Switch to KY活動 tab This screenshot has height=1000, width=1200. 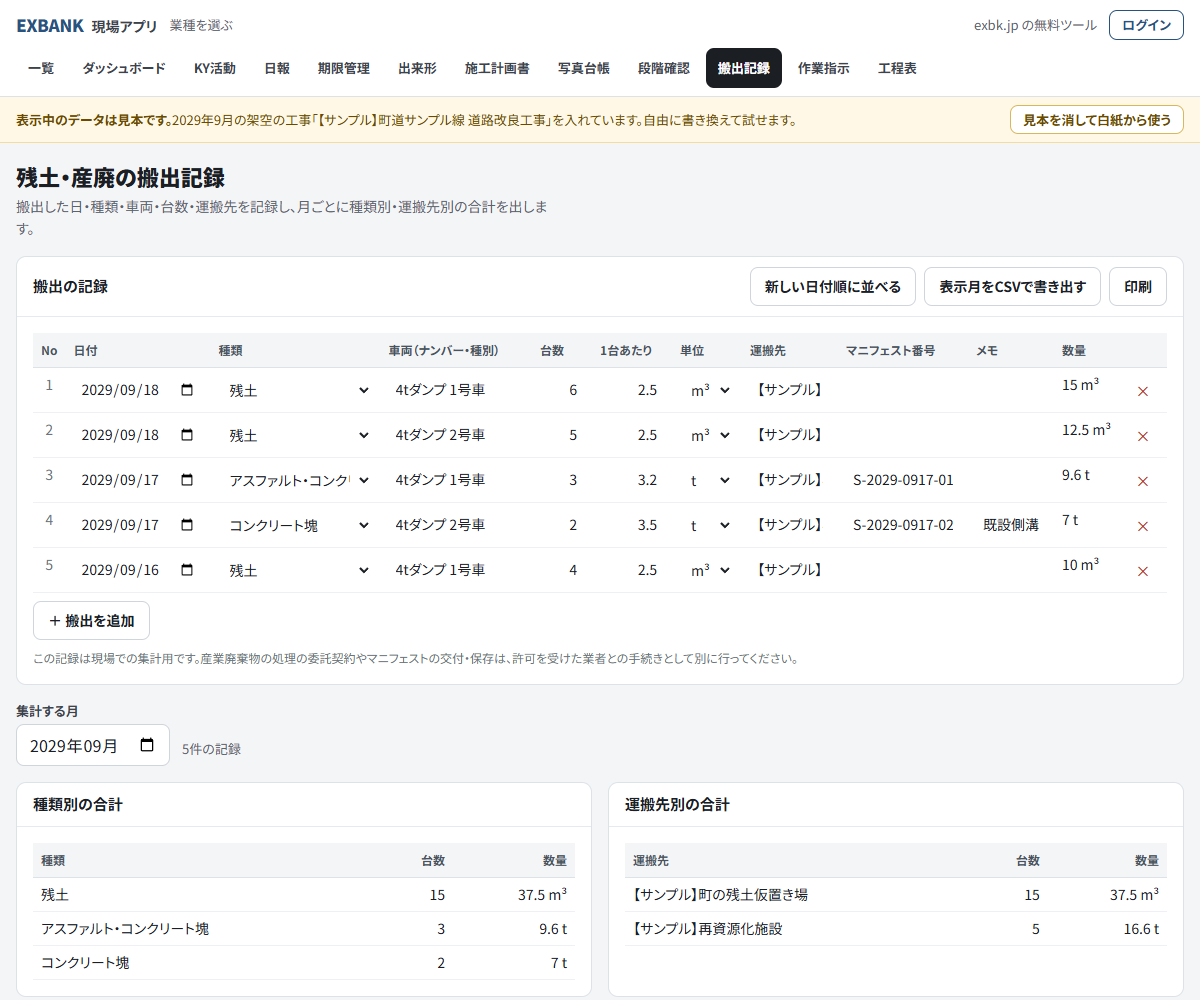pyautogui.click(x=215, y=68)
